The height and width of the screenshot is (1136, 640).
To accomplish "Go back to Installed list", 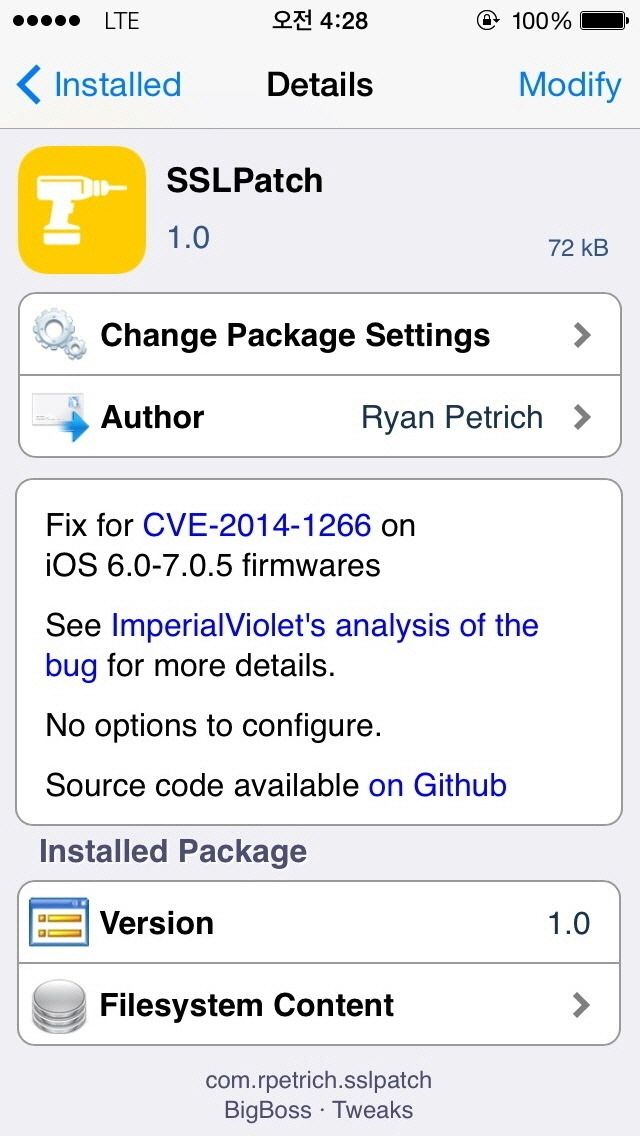I will (99, 85).
